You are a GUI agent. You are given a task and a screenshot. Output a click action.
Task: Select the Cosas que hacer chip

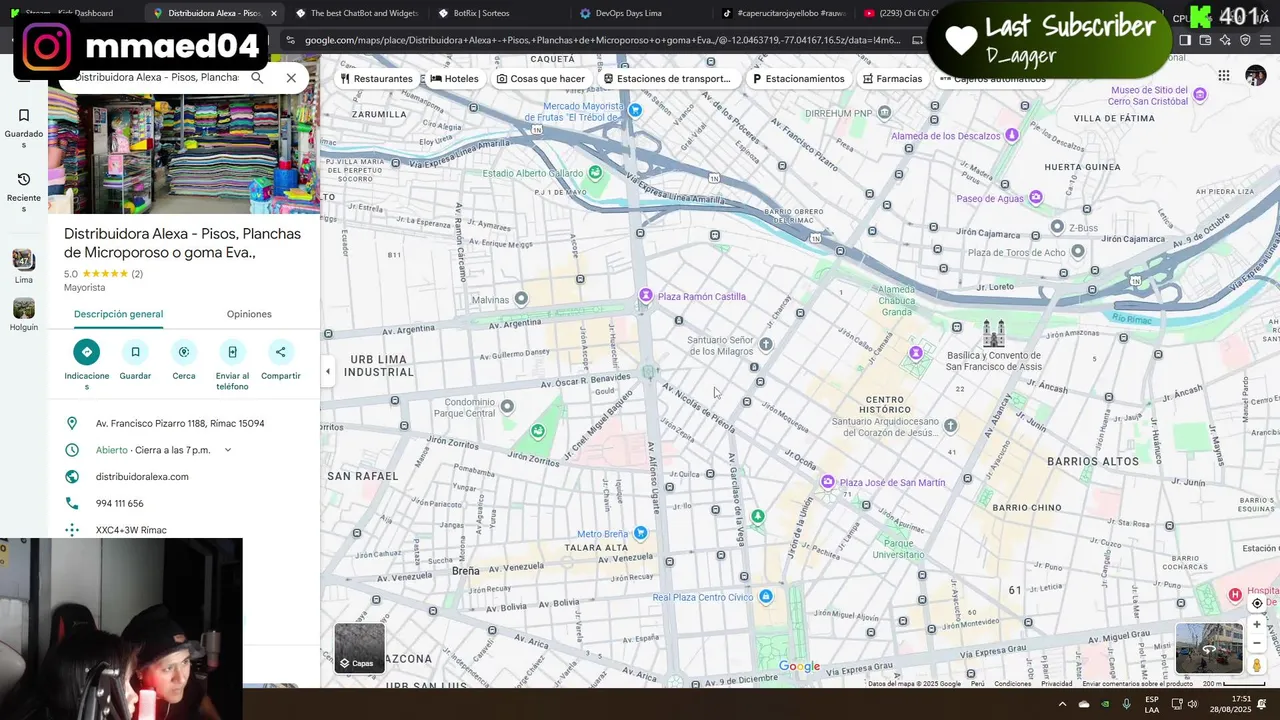pyautogui.click(x=541, y=79)
